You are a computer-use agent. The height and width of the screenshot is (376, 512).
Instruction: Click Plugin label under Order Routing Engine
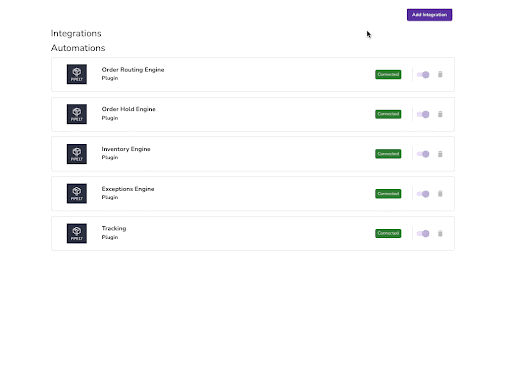coord(110,78)
